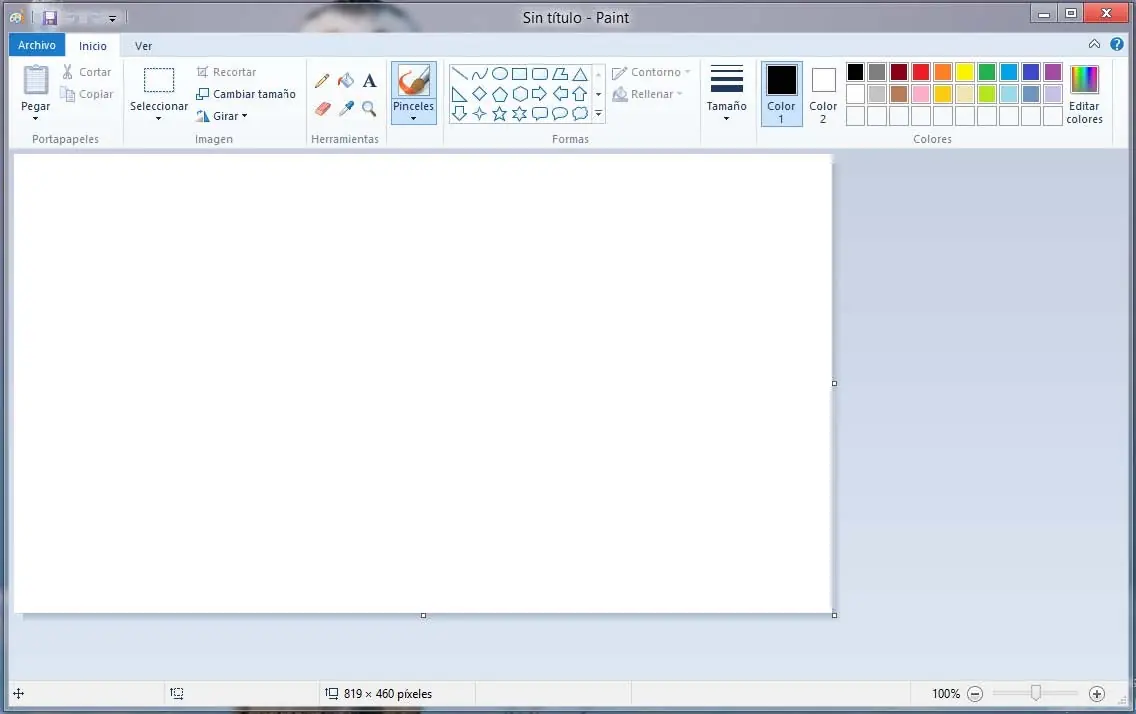Select the Fill with color bucket tool

pos(346,80)
